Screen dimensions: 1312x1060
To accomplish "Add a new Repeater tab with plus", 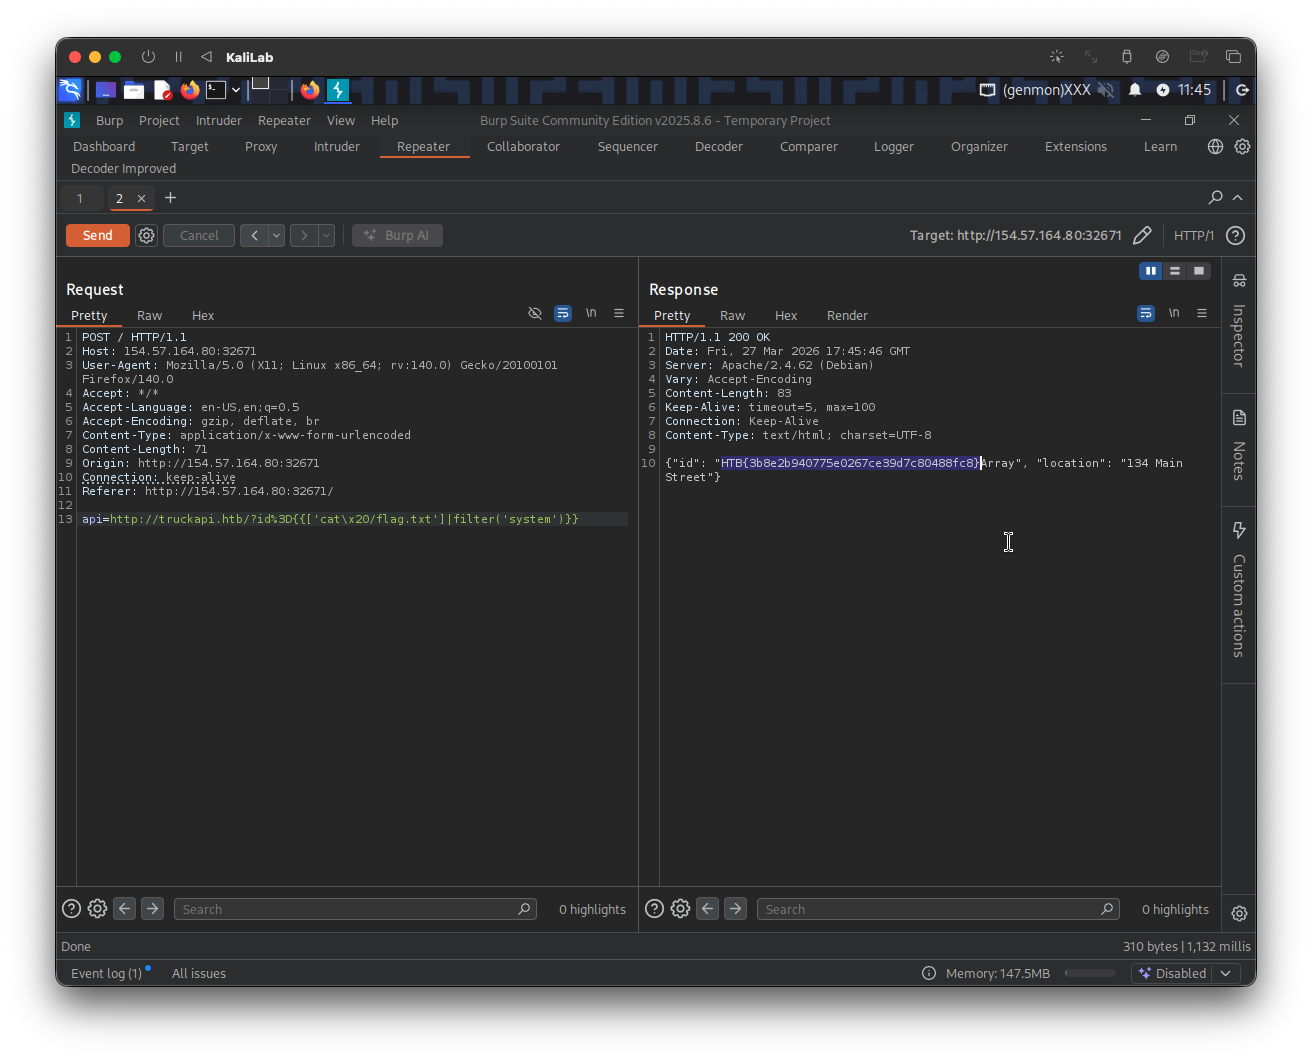I will pos(170,198).
